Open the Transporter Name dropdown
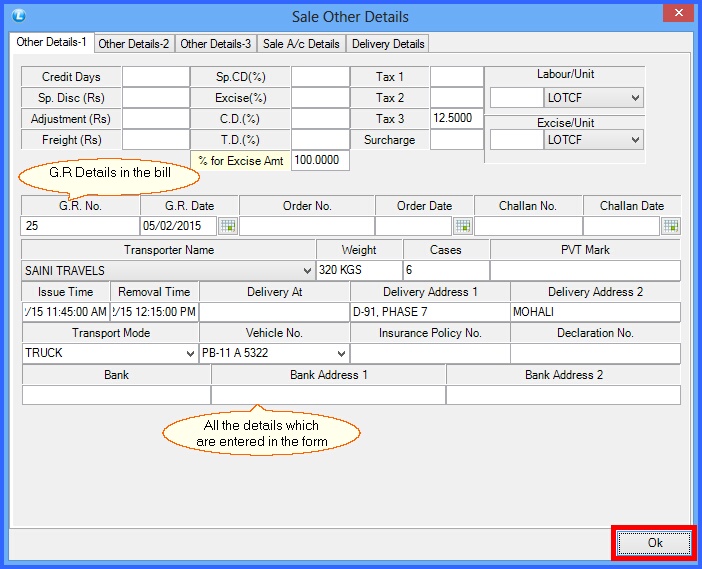The image size is (702, 569). 307,270
